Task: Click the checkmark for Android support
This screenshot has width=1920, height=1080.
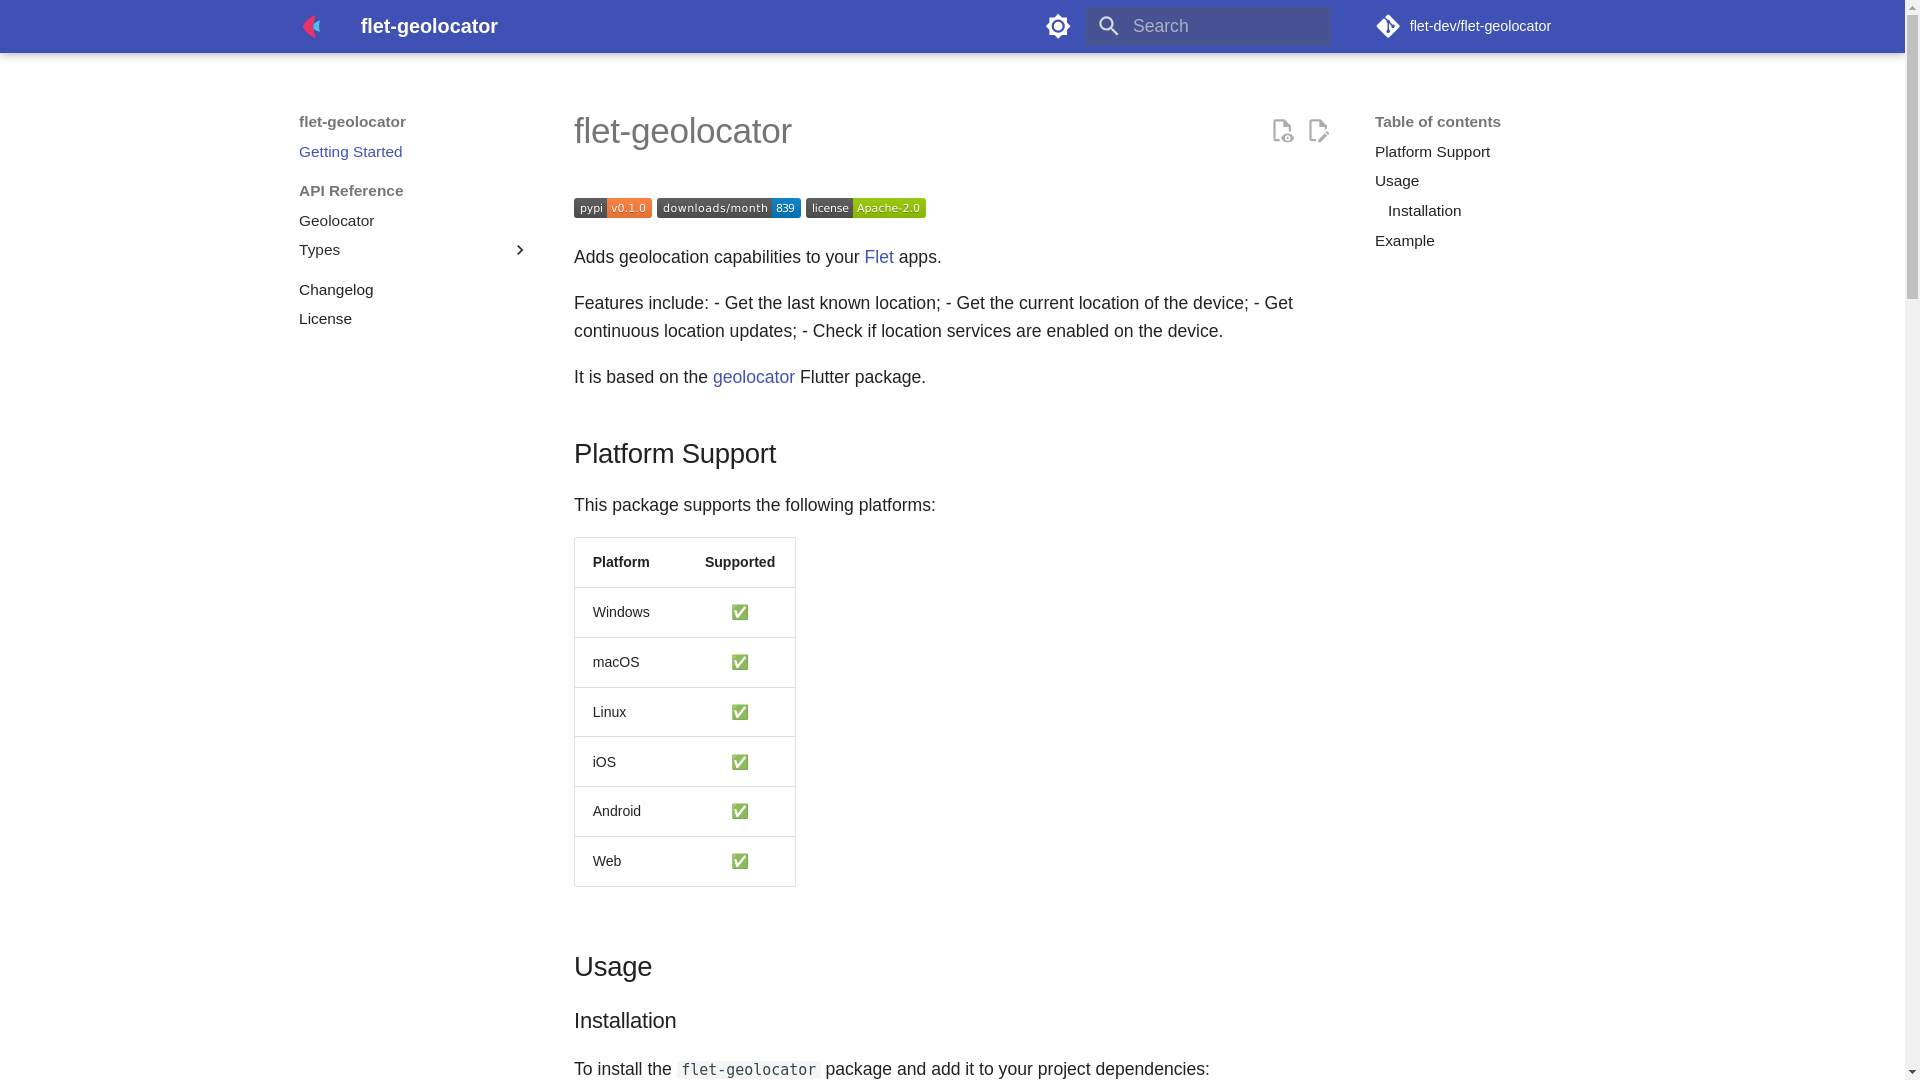Action: [x=740, y=811]
